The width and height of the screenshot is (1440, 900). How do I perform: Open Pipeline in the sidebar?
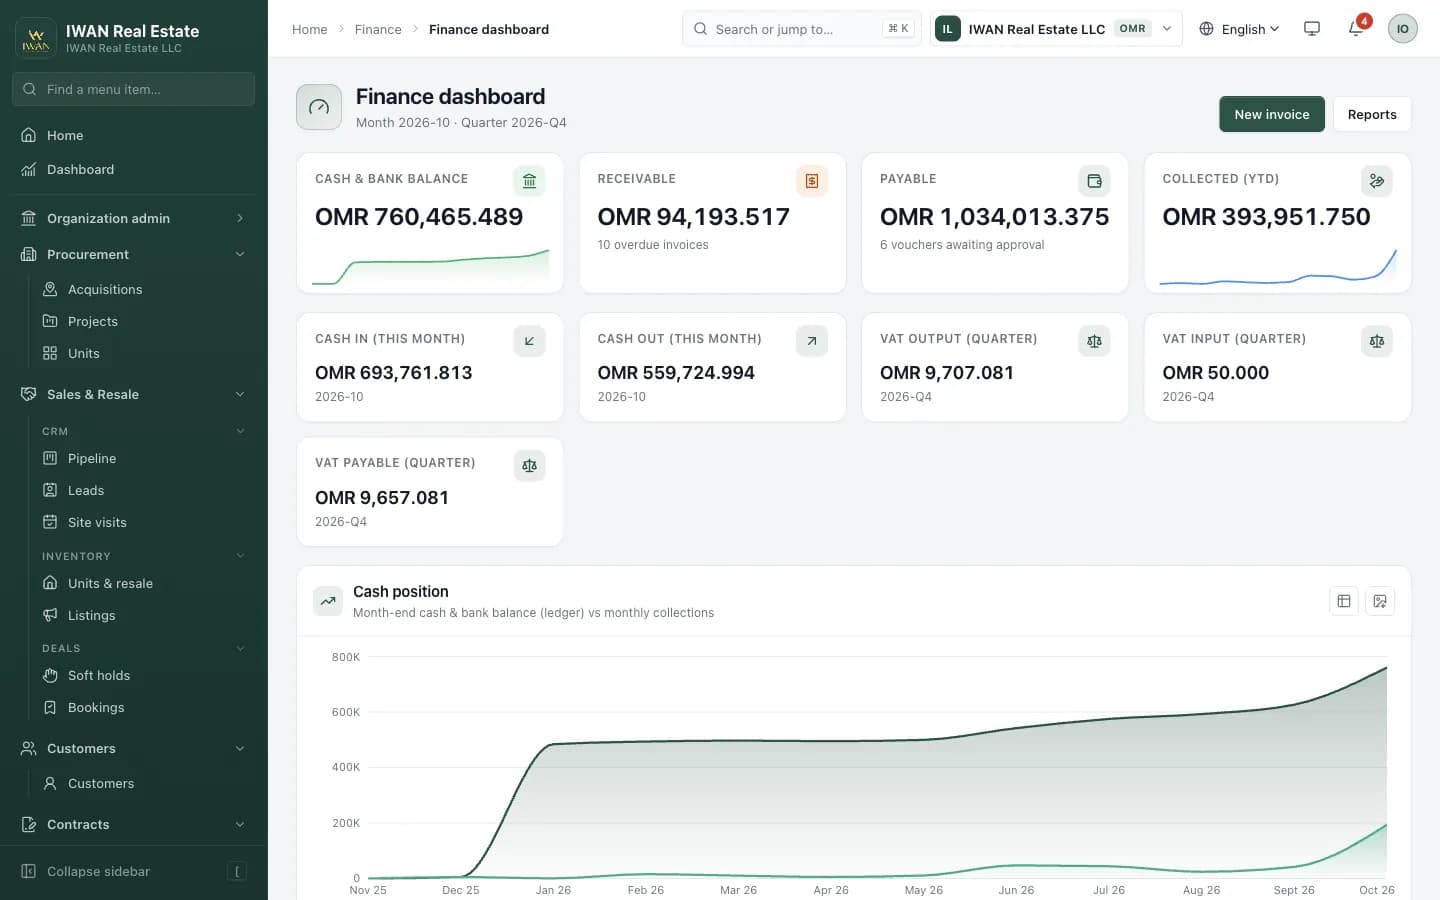92,458
